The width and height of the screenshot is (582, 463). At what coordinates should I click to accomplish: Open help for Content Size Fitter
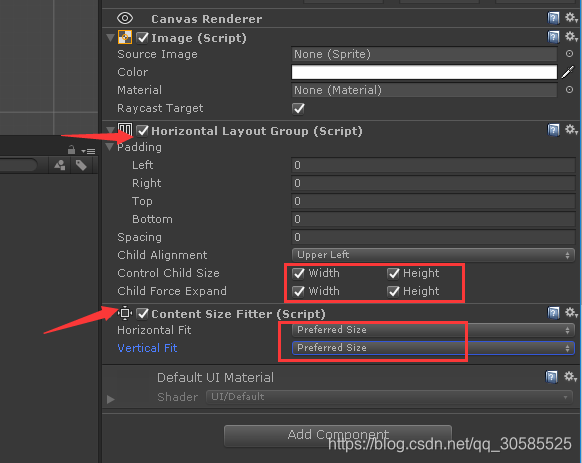click(x=553, y=313)
